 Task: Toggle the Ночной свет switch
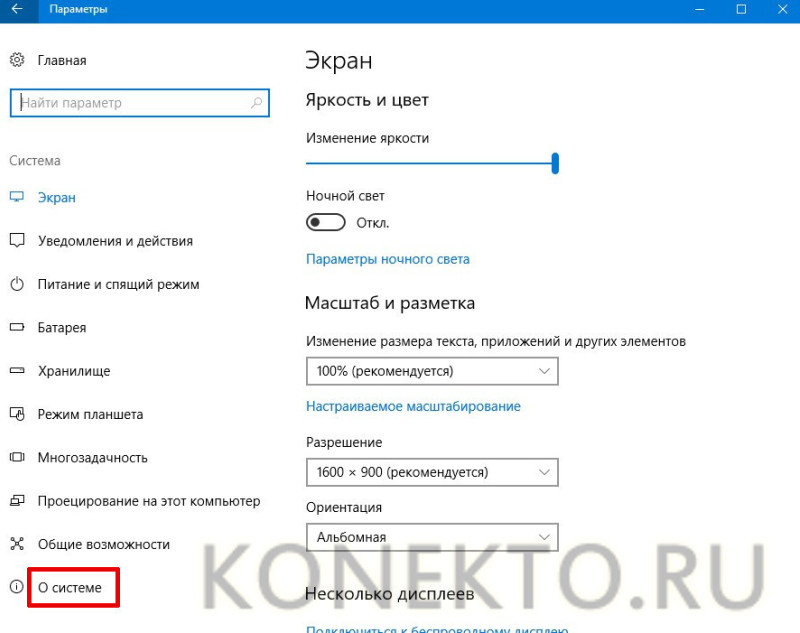point(326,222)
